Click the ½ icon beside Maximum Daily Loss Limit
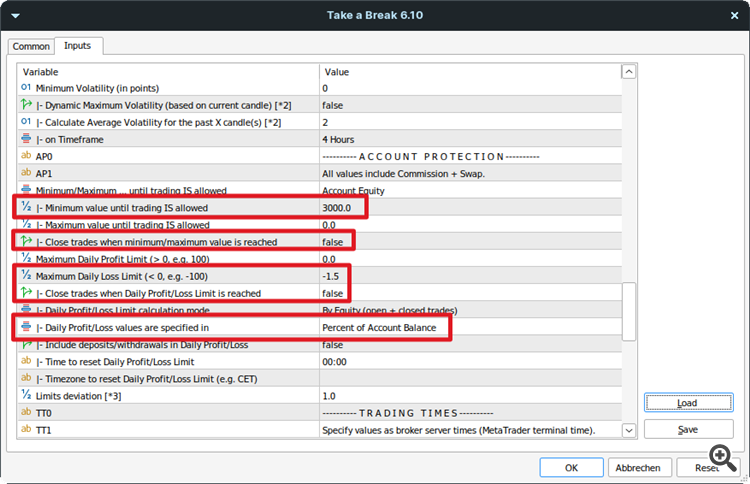This screenshot has width=750, height=484. (x=26, y=276)
